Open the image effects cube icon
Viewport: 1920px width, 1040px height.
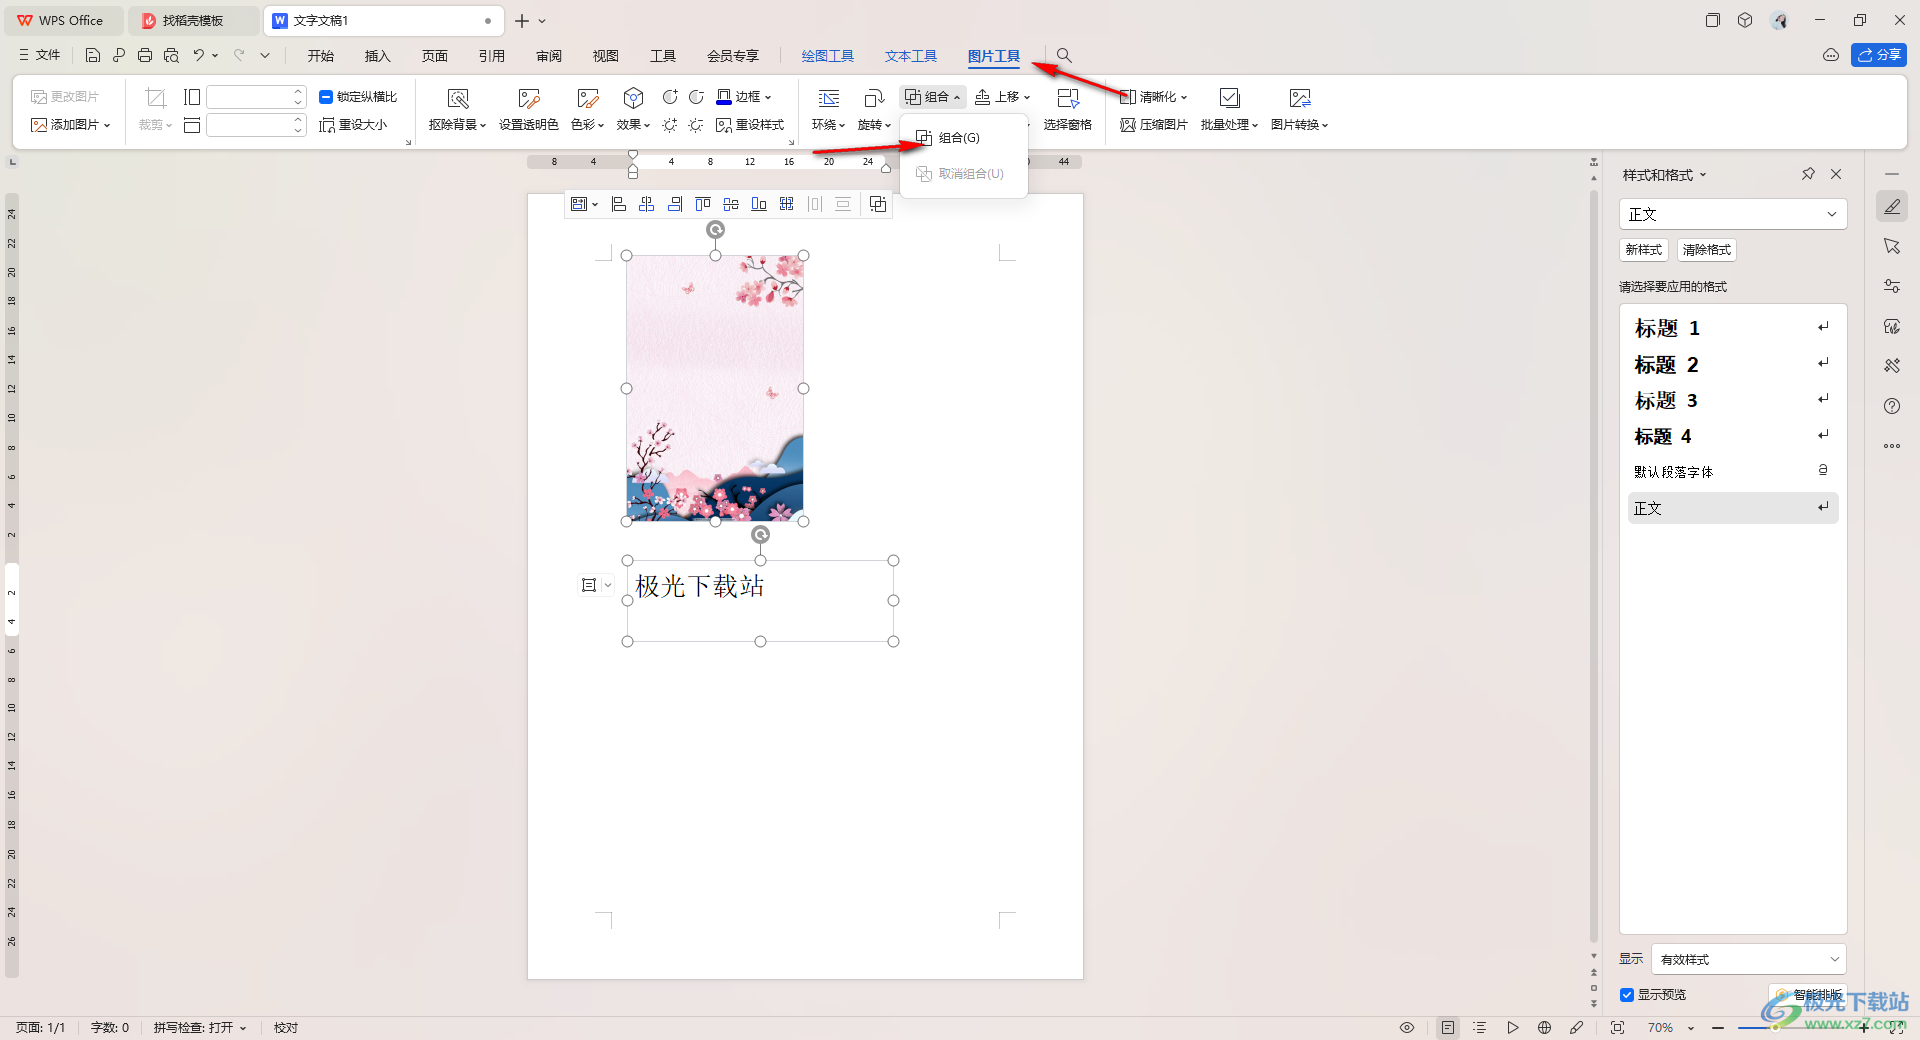point(633,98)
